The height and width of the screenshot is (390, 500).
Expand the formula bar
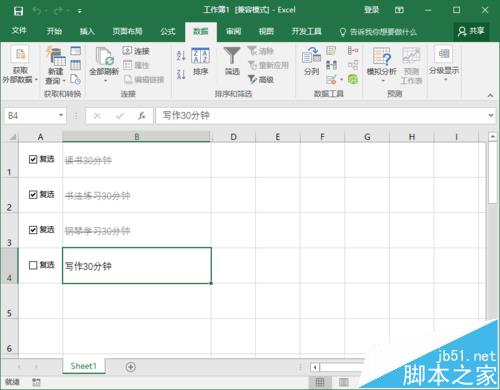point(491,115)
